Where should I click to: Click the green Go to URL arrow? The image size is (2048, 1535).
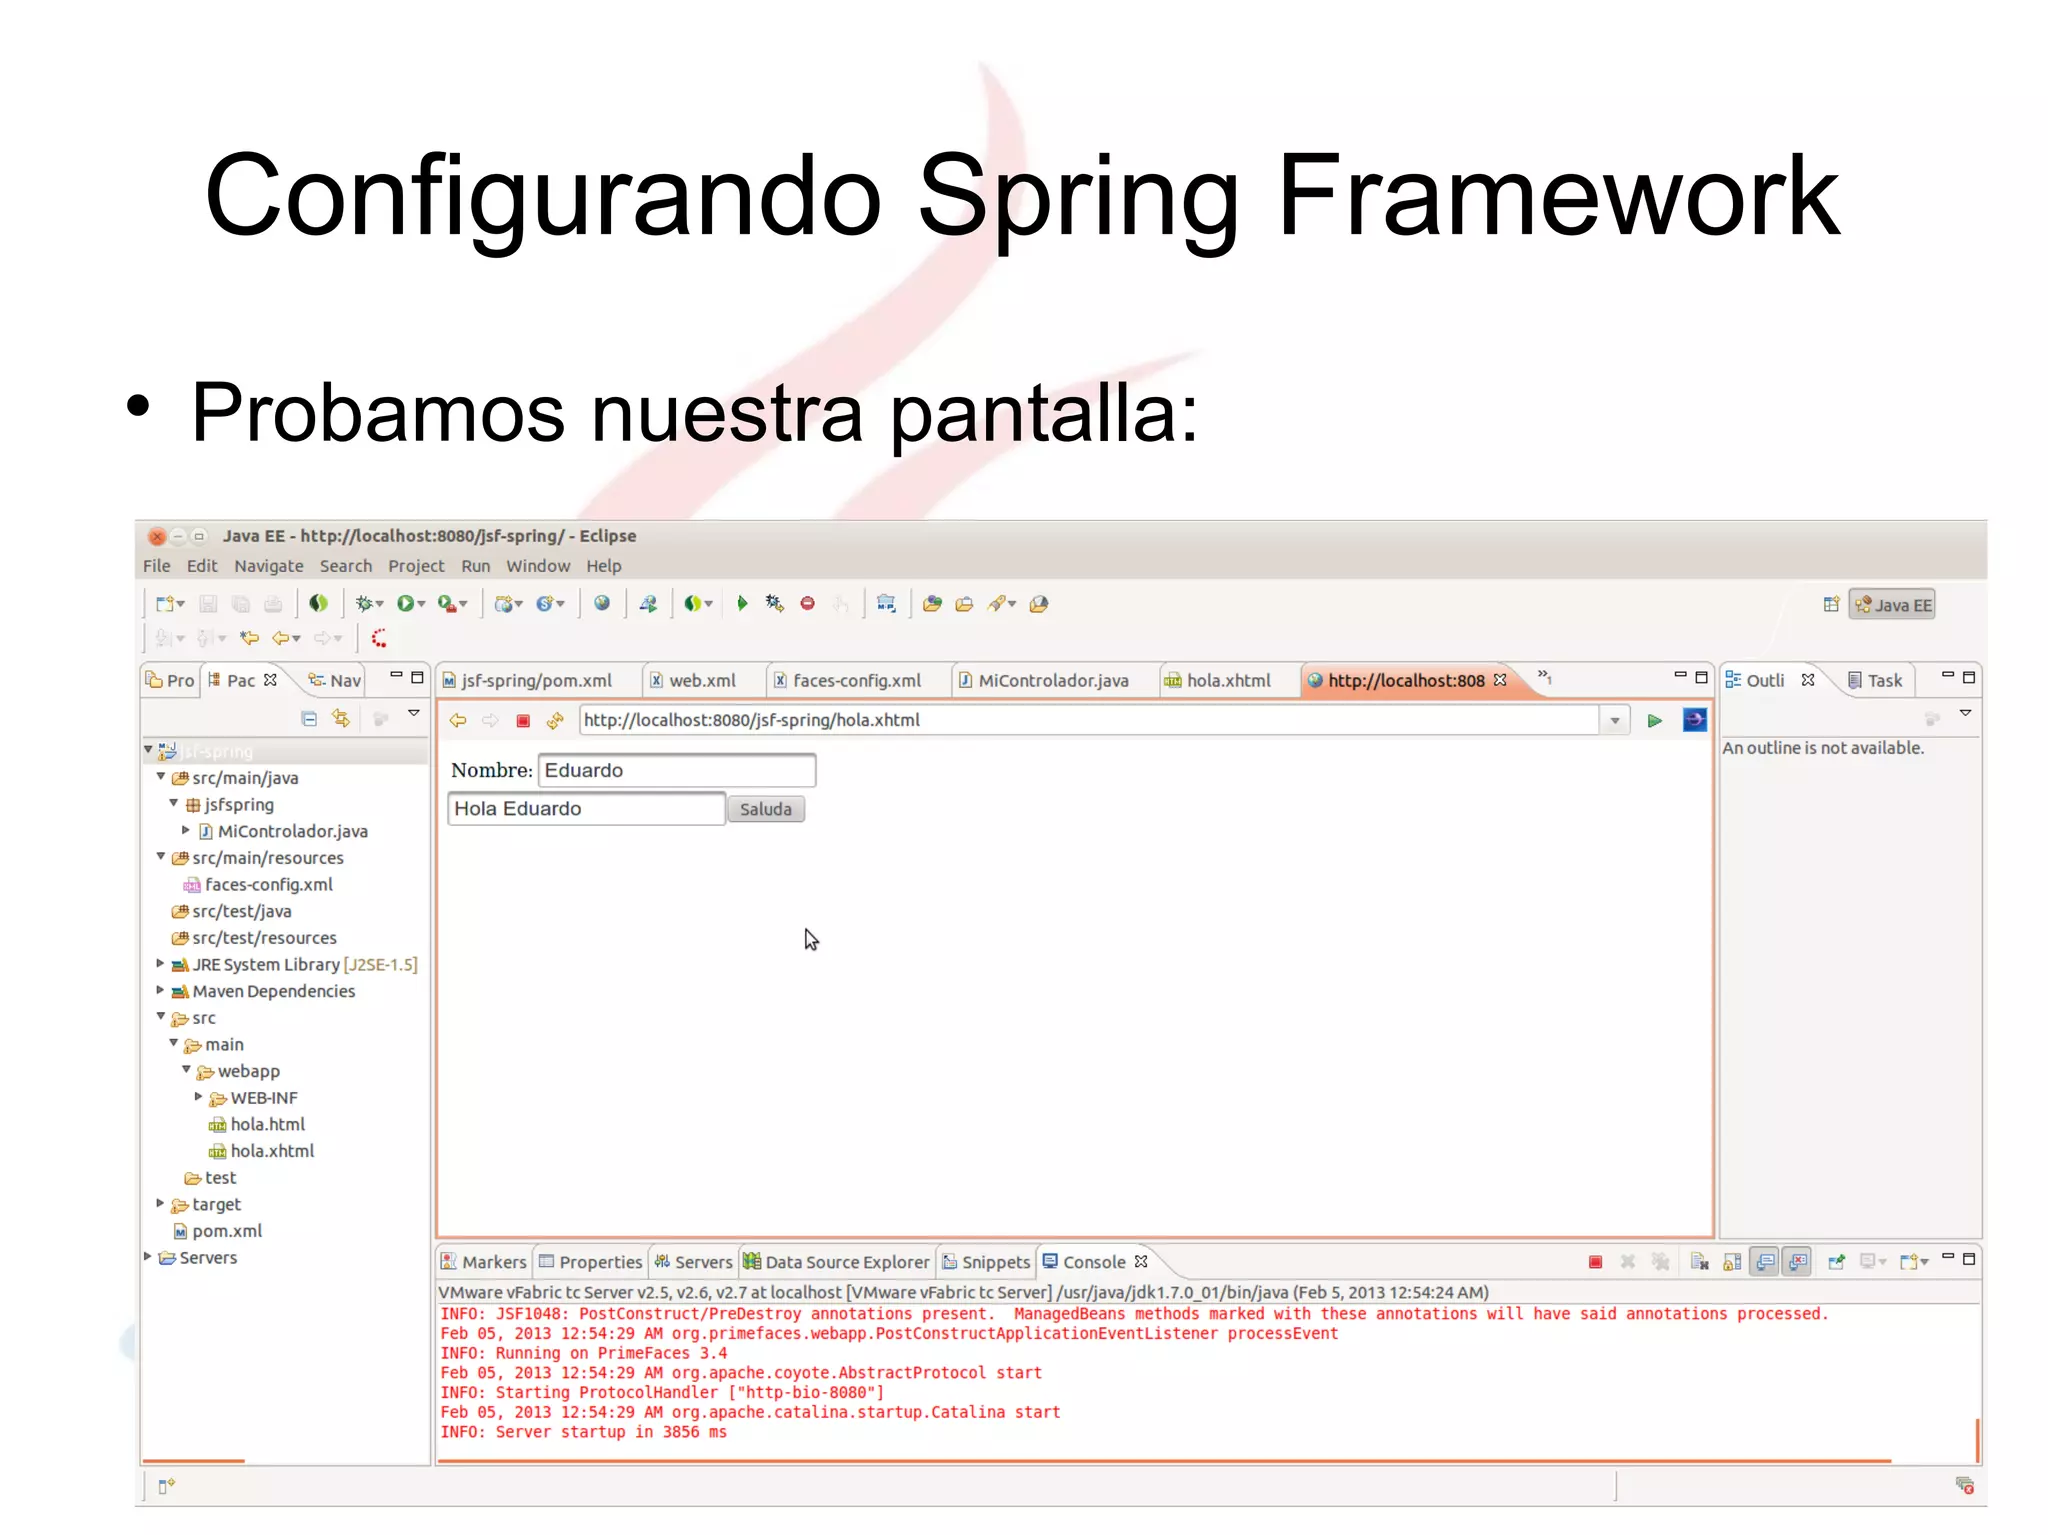(x=1655, y=720)
